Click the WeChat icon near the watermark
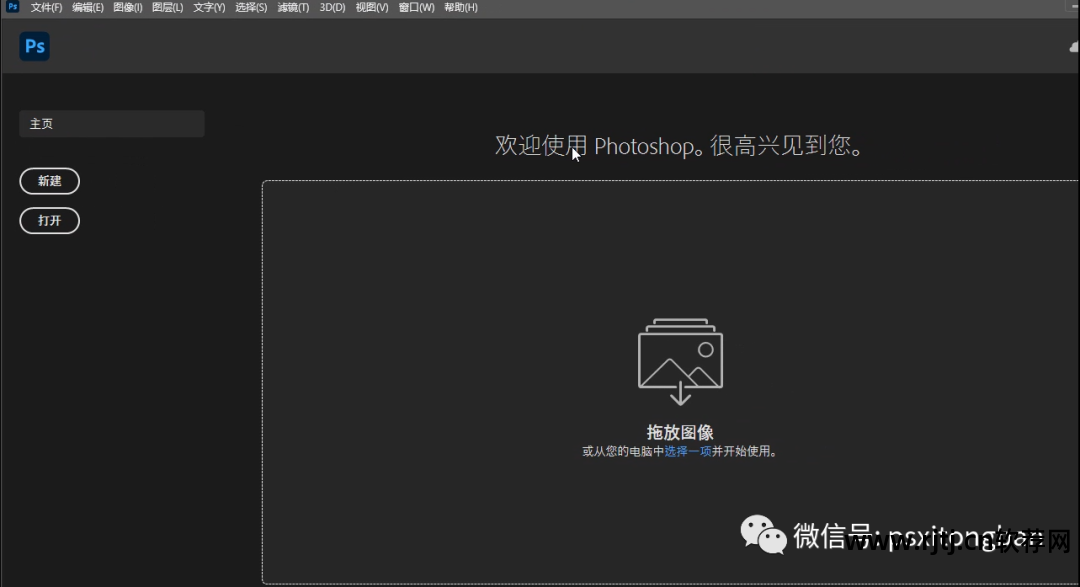 coord(762,536)
